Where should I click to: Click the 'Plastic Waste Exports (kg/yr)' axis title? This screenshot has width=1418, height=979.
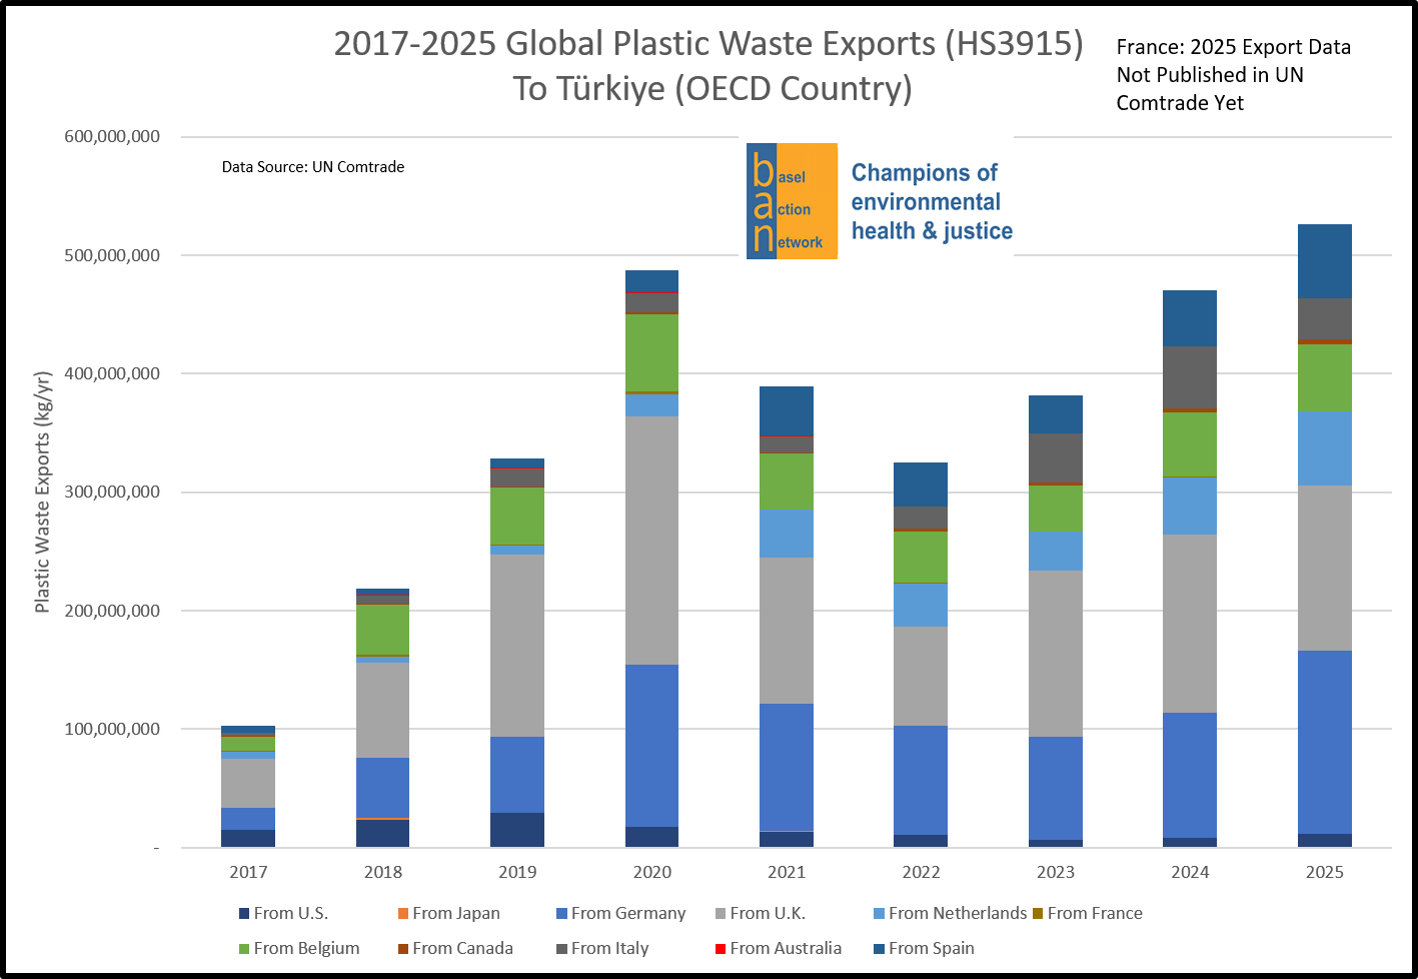pyautogui.click(x=42, y=492)
